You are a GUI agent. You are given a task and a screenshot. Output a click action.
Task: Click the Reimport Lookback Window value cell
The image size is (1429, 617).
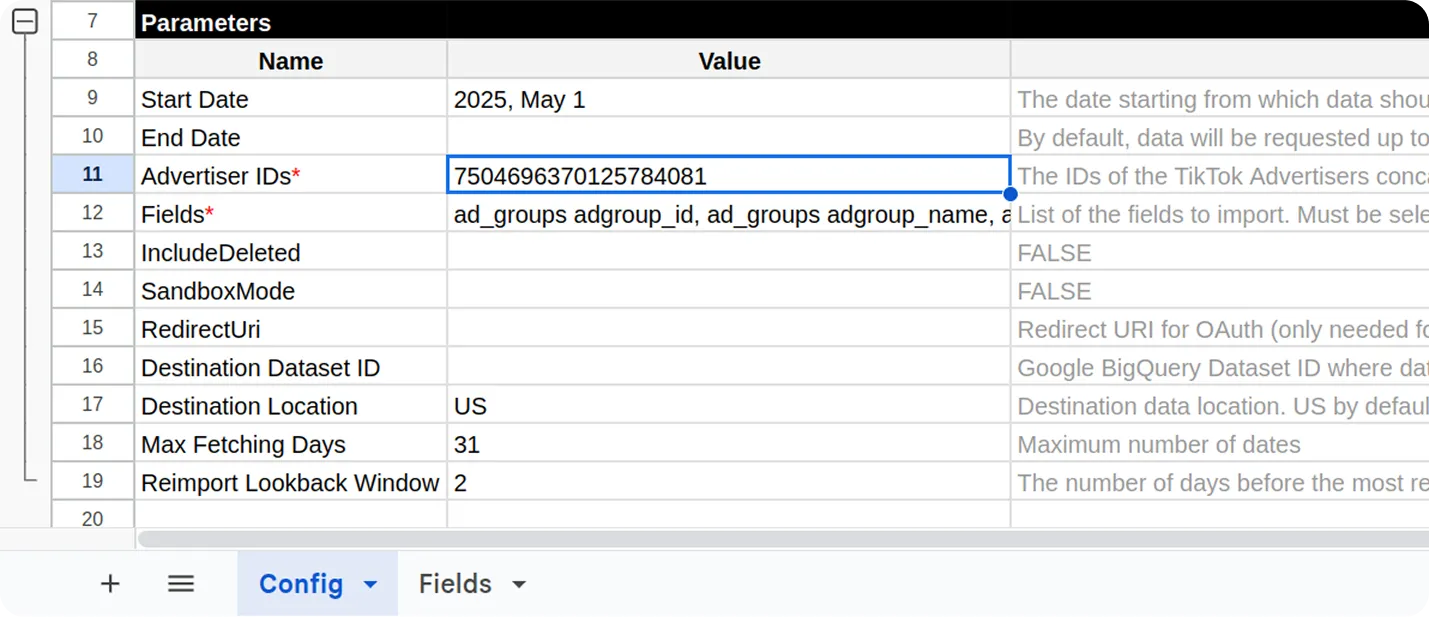(x=728, y=483)
